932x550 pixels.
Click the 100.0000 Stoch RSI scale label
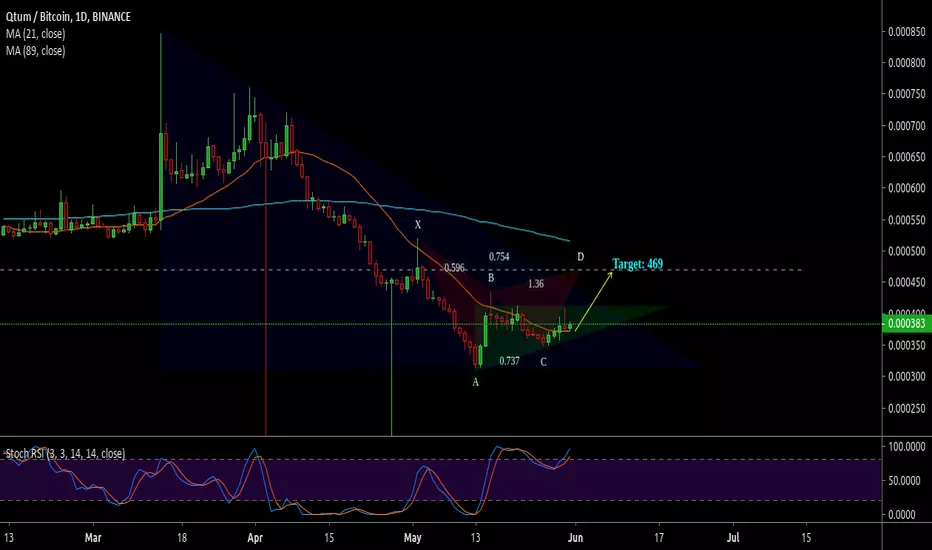pyautogui.click(x=906, y=447)
